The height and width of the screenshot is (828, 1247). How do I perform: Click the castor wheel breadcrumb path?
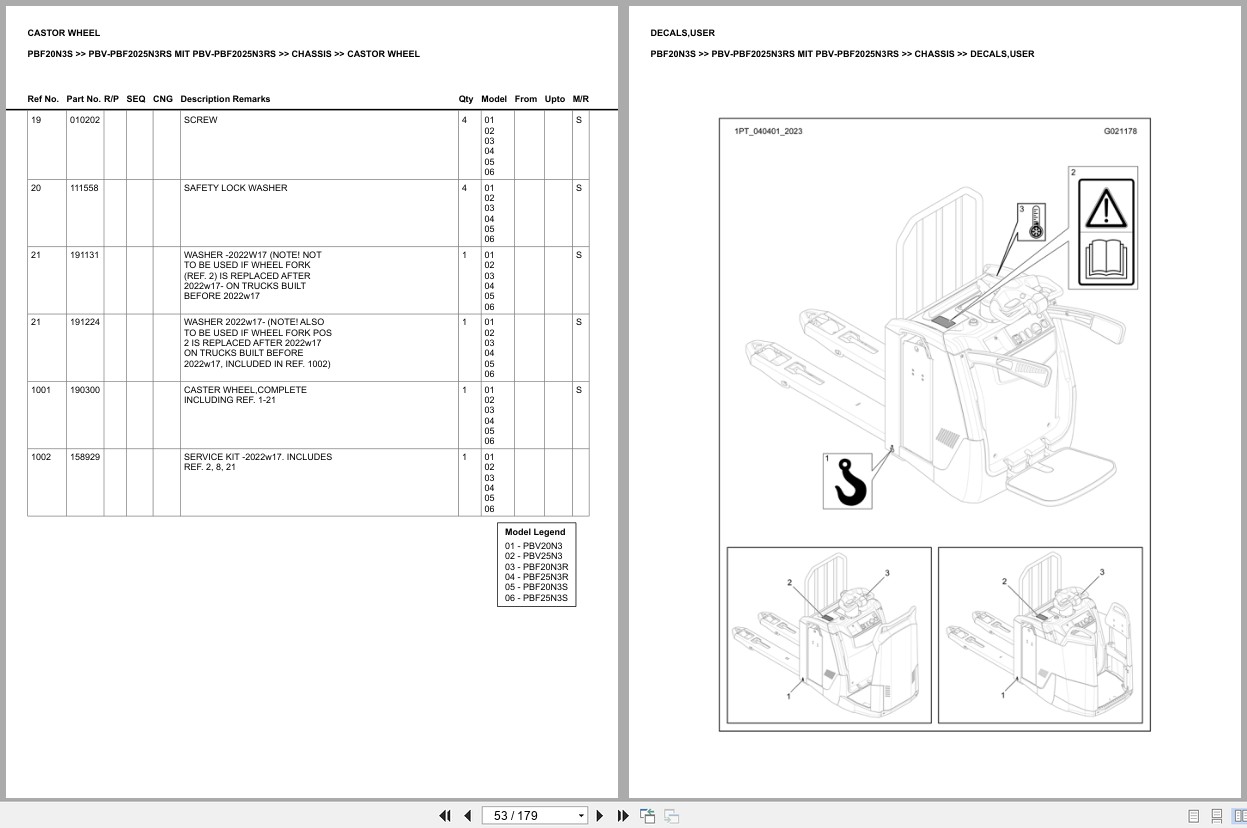click(x=224, y=54)
